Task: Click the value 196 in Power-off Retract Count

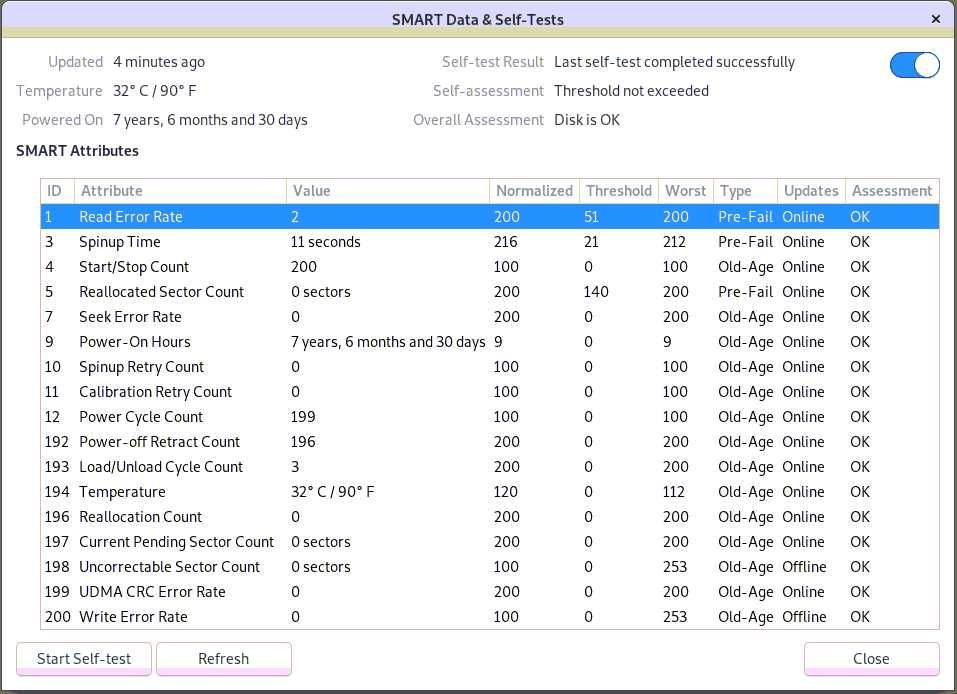Action: 303,442
